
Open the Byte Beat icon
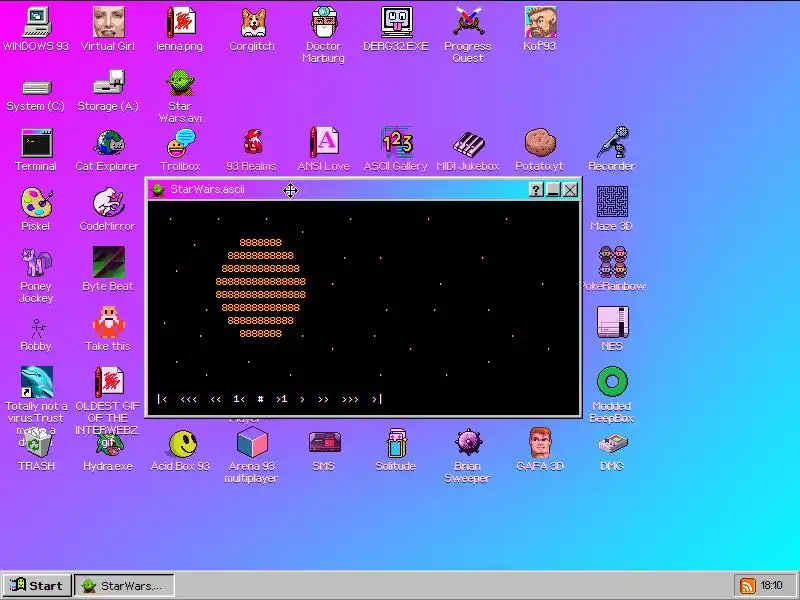pyautogui.click(x=108, y=269)
